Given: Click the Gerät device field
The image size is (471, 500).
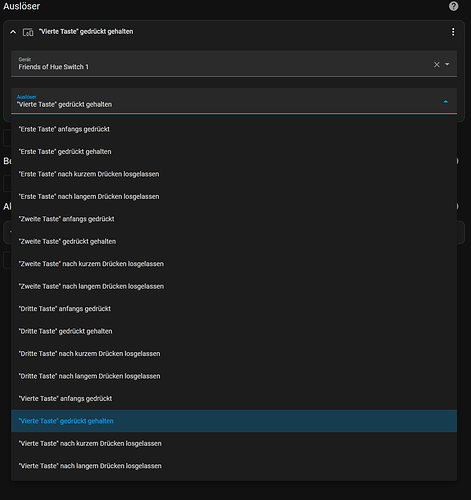Looking at the screenshot, I should tap(234, 64).
